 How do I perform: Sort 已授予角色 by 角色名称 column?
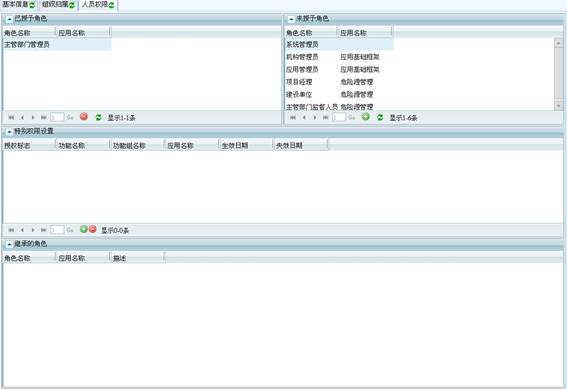coord(29,33)
